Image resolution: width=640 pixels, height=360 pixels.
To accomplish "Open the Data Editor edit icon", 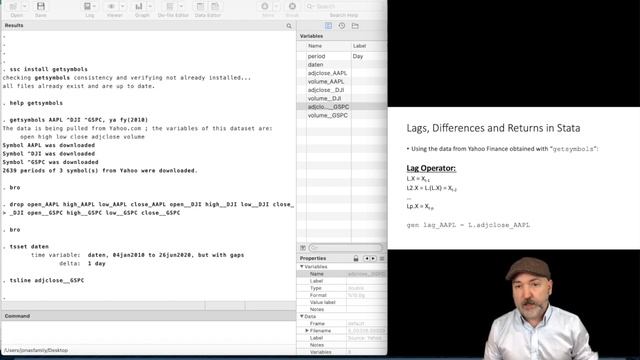I will tap(200, 6).
